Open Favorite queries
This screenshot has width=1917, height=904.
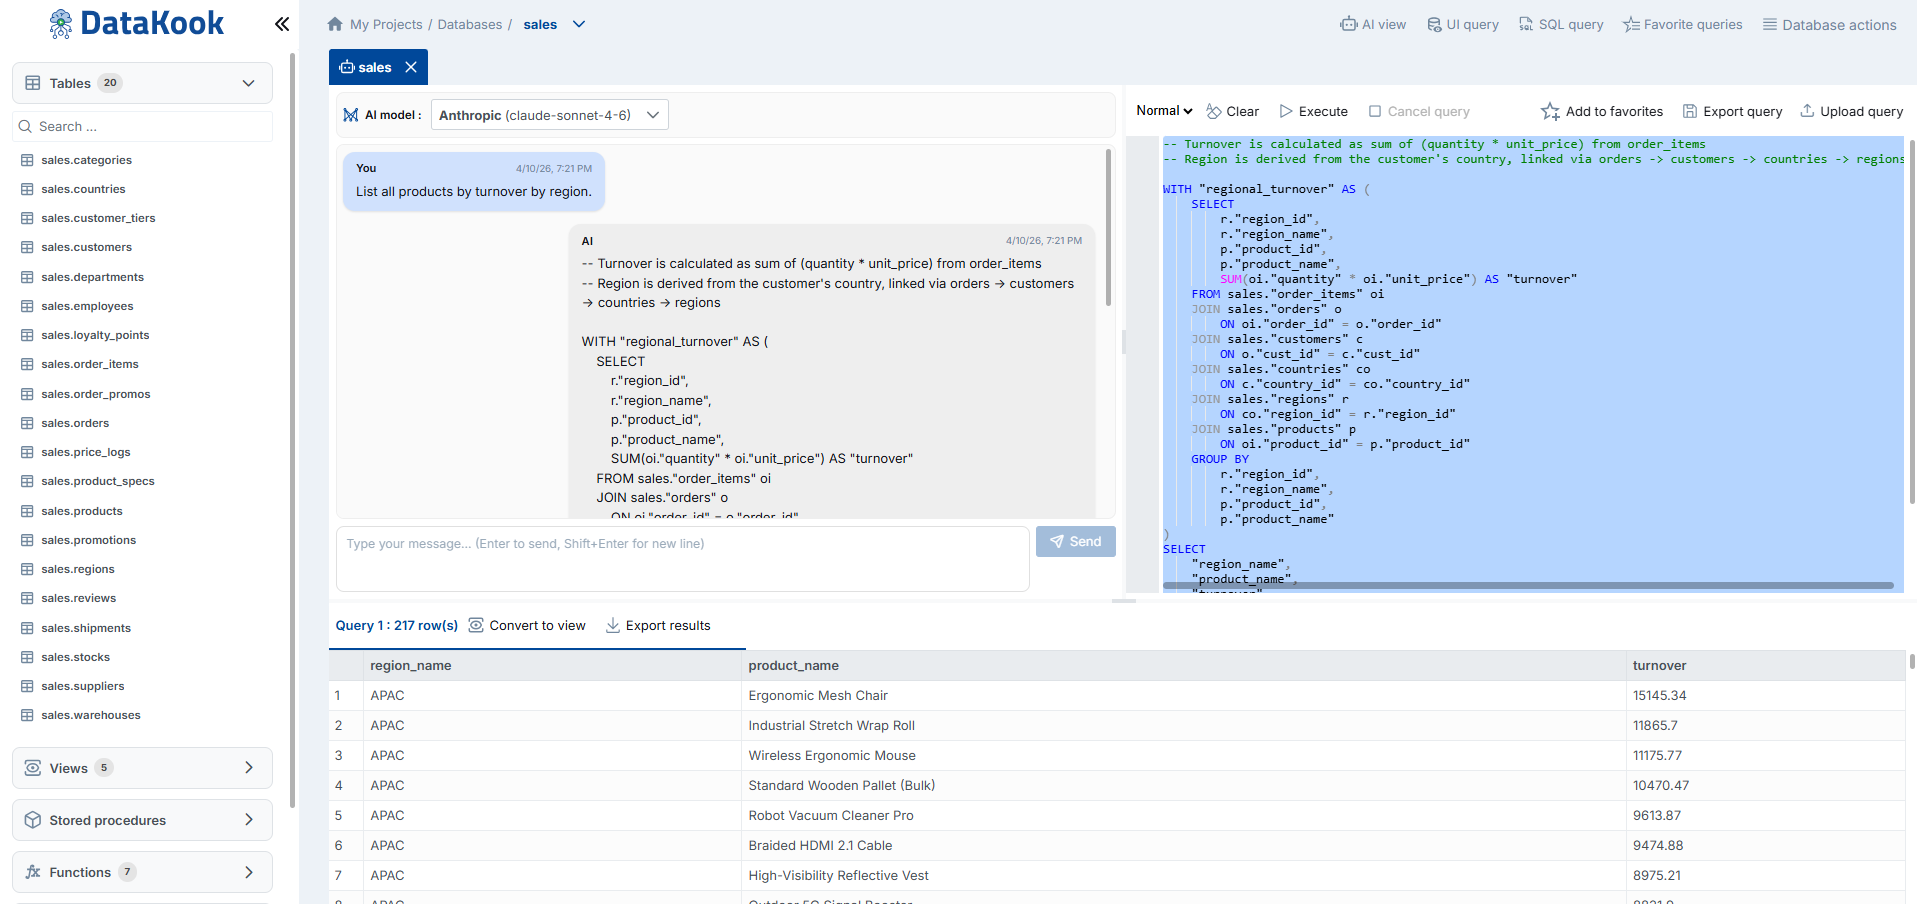(x=1681, y=24)
